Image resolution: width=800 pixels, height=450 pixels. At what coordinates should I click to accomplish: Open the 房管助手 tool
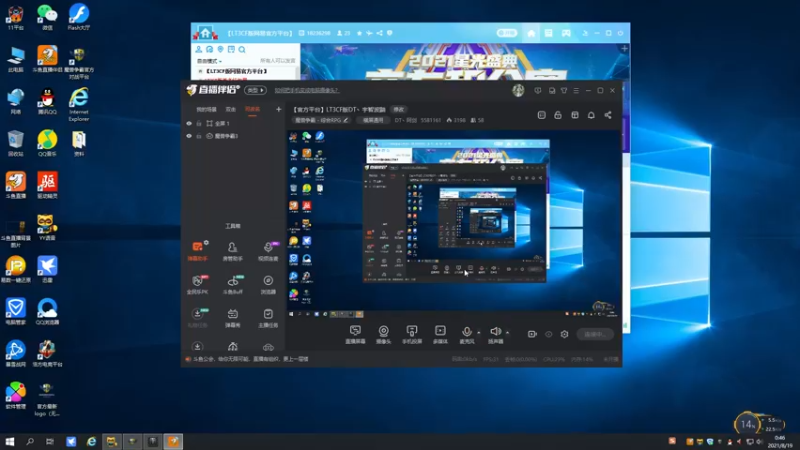click(233, 251)
